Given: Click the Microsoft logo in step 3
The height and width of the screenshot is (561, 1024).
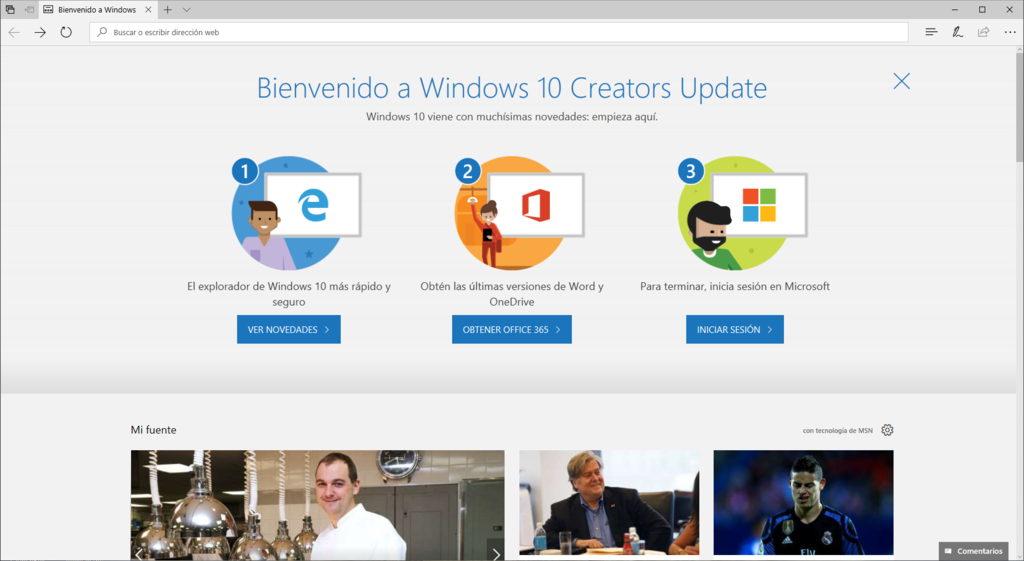Looking at the screenshot, I should click(x=758, y=205).
